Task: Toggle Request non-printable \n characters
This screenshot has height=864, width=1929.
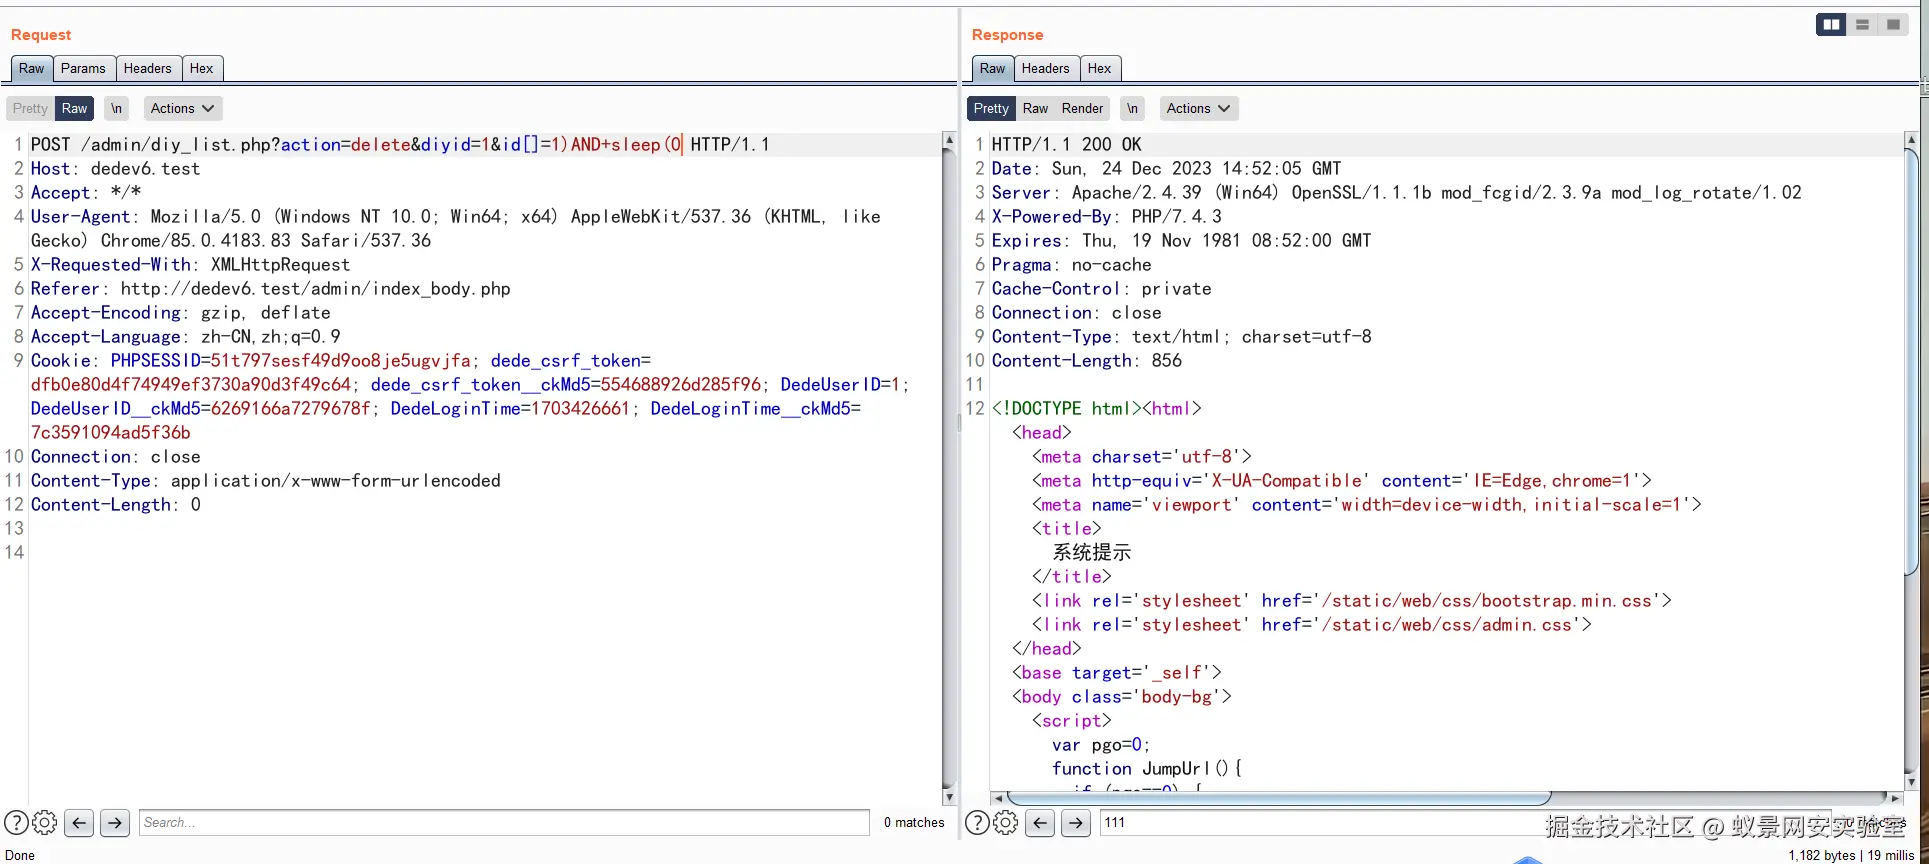Action: (x=117, y=108)
